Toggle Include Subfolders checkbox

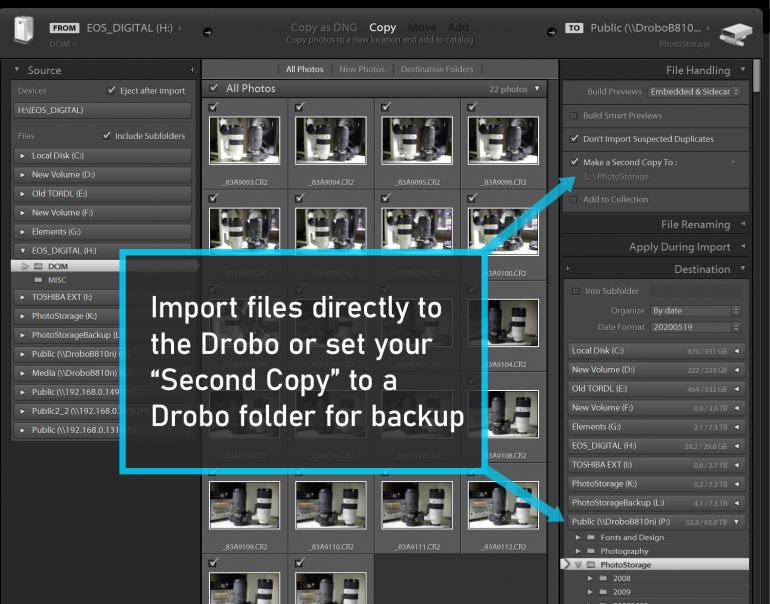tap(106, 135)
